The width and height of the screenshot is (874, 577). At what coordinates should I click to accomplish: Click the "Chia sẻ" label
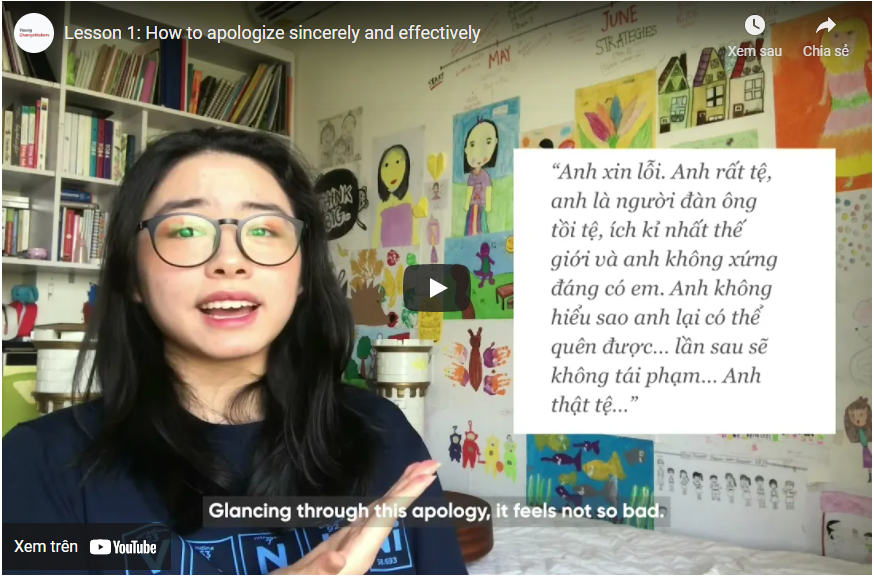click(826, 51)
